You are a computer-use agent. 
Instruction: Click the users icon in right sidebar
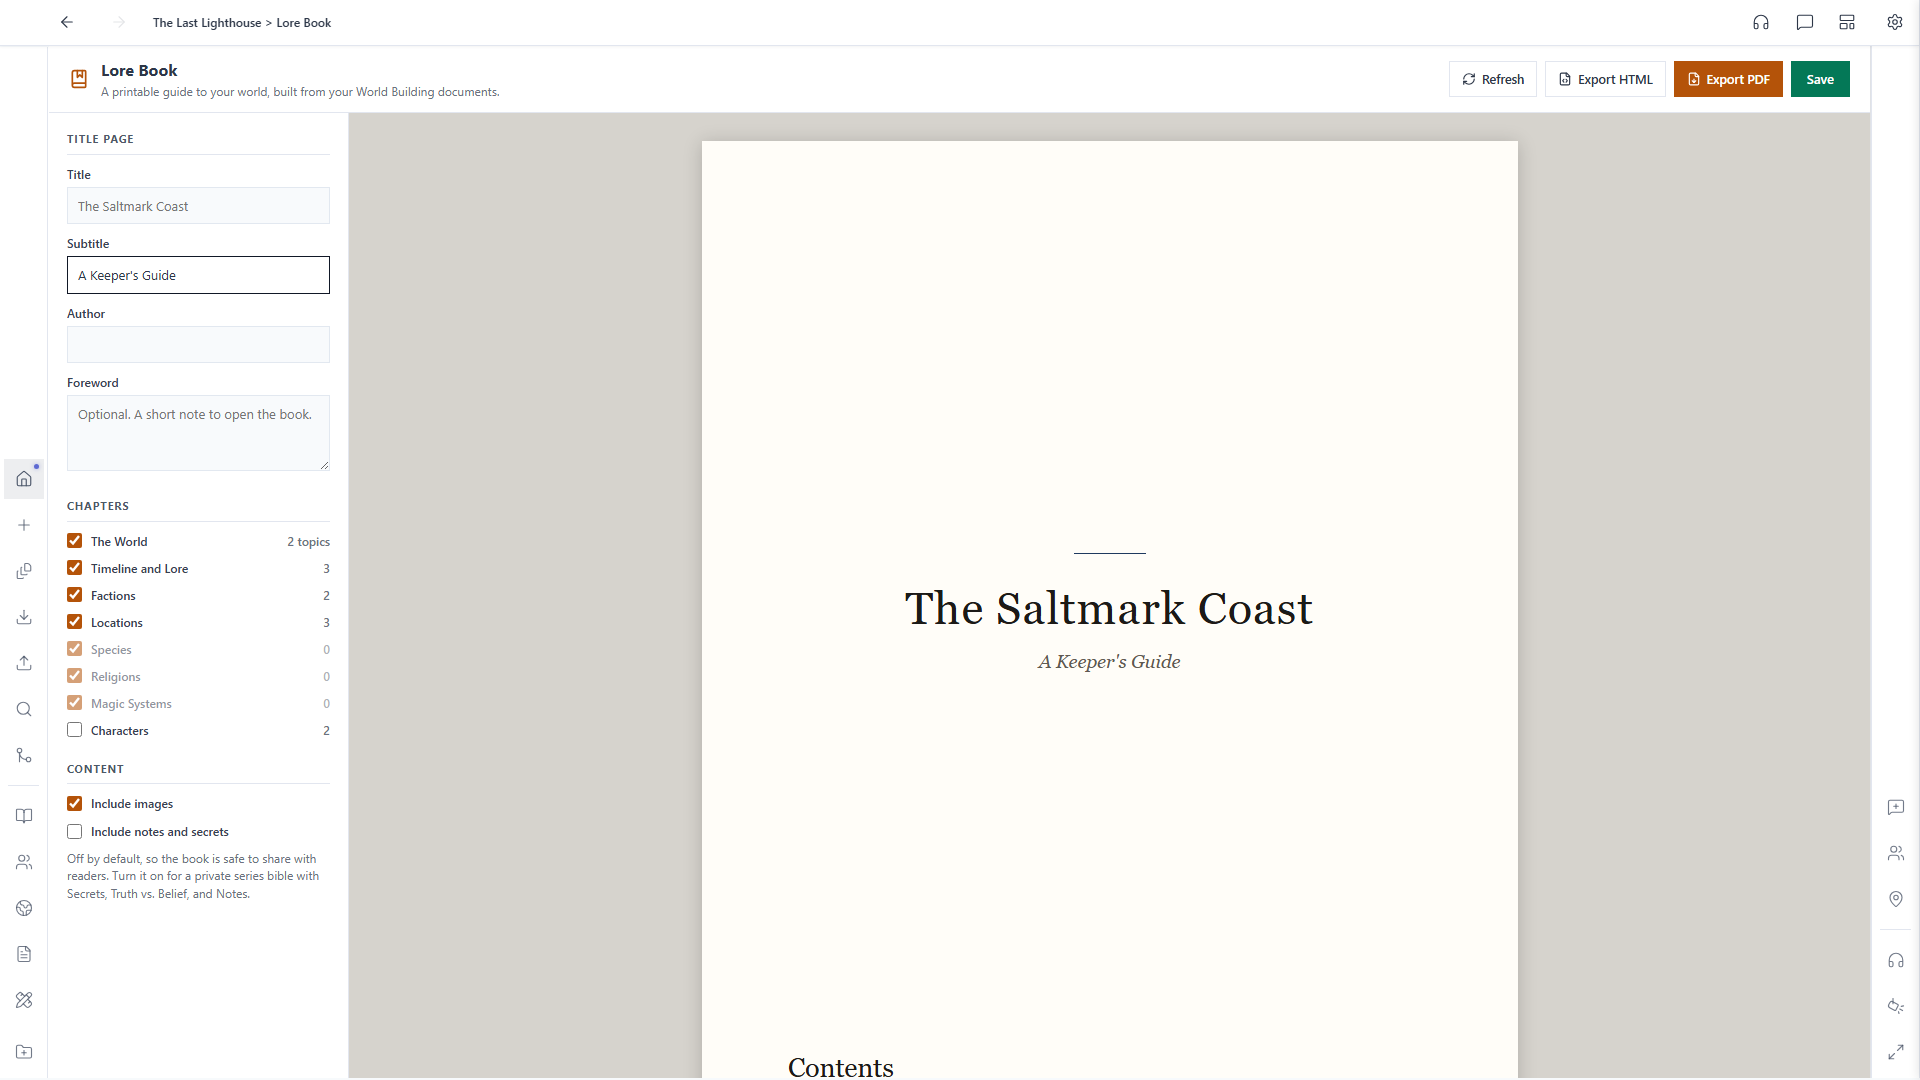[1896, 853]
